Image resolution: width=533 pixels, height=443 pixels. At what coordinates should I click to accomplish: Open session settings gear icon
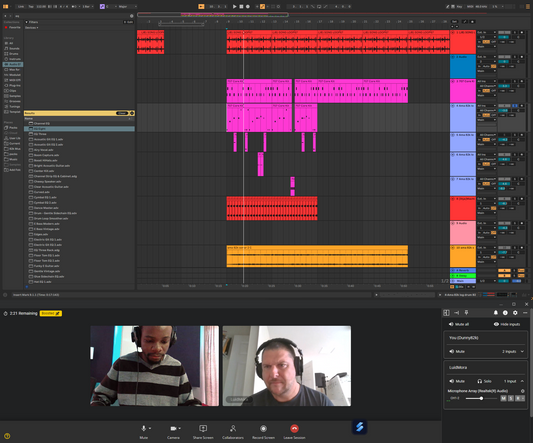click(x=515, y=313)
